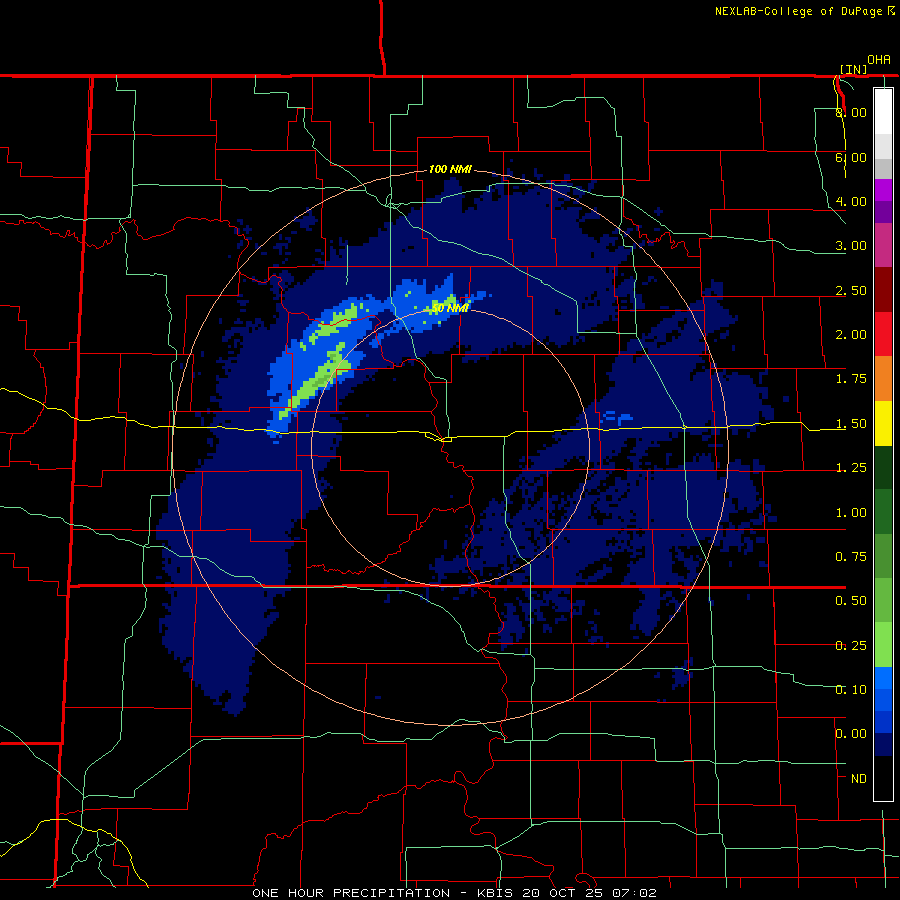Click the OHA product label

[x=879, y=60]
